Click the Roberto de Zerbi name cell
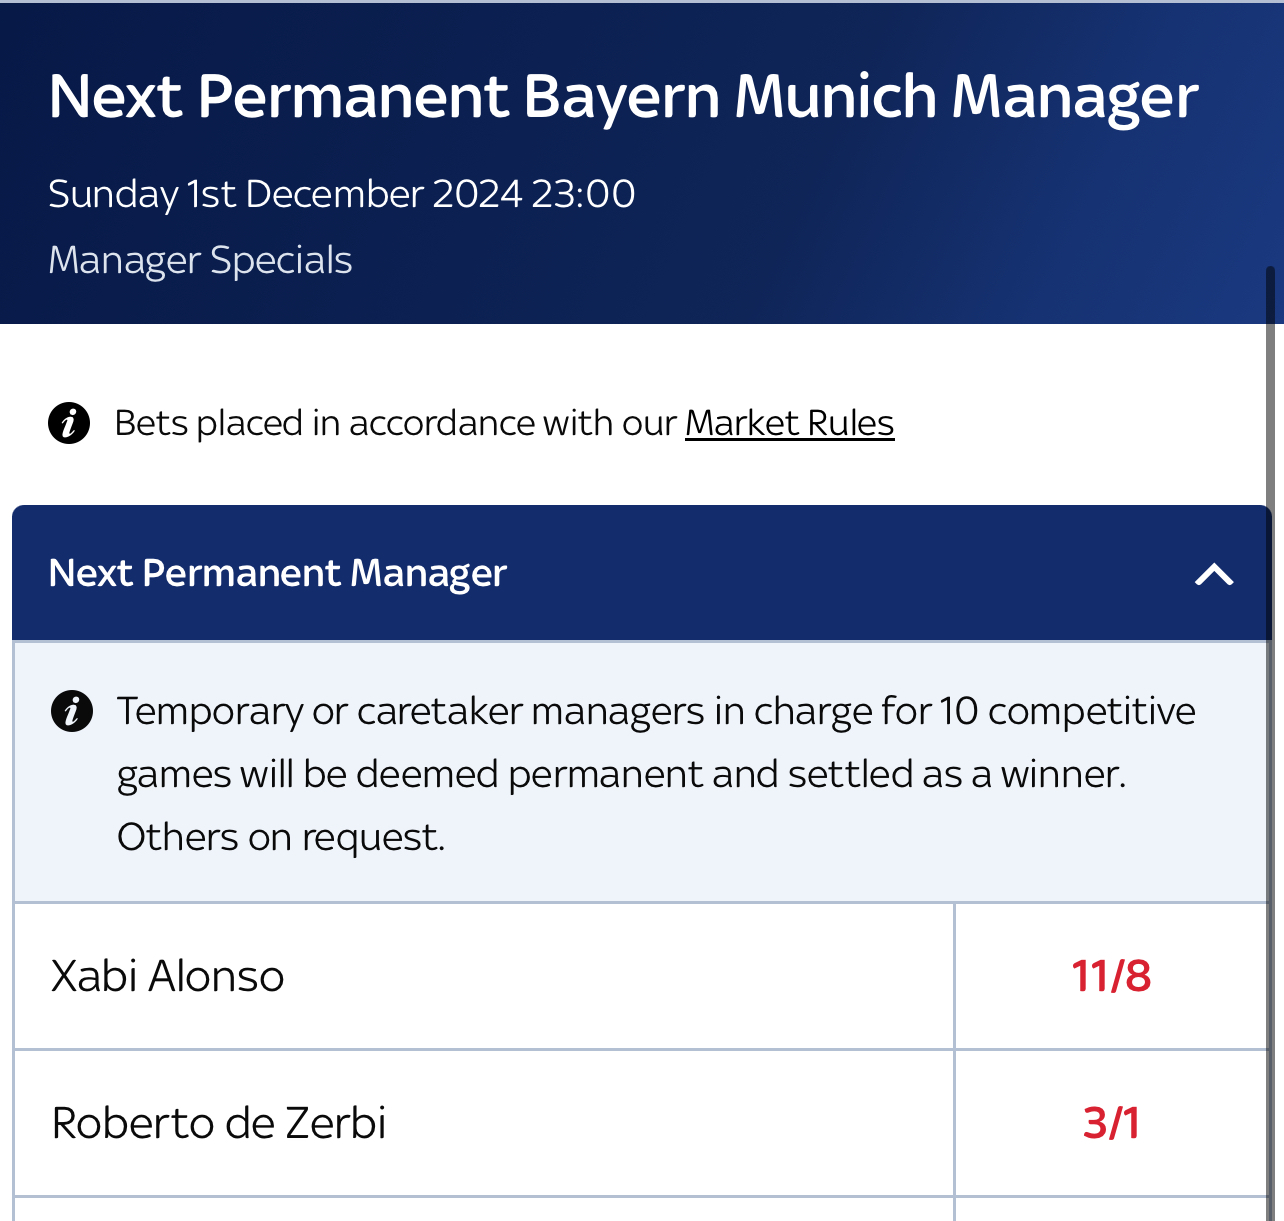Image resolution: width=1284 pixels, height=1221 pixels. pos(484,1123)
